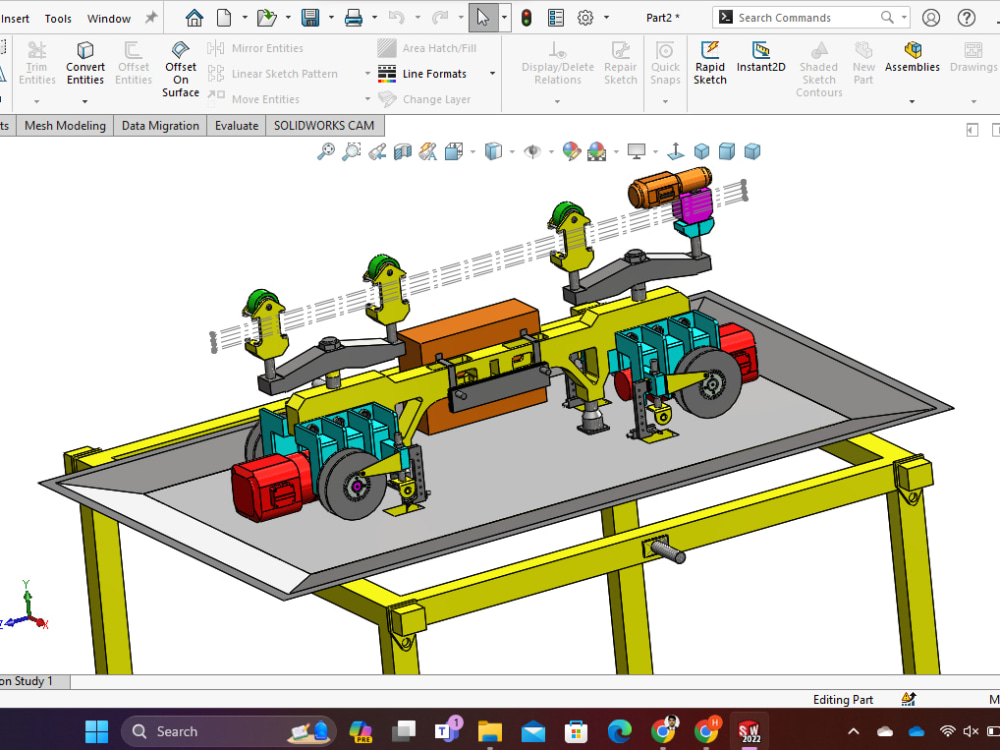Expand the New document dropdown arrow
This screenshot has height=750, width=1000.
[x=245, y=18]
